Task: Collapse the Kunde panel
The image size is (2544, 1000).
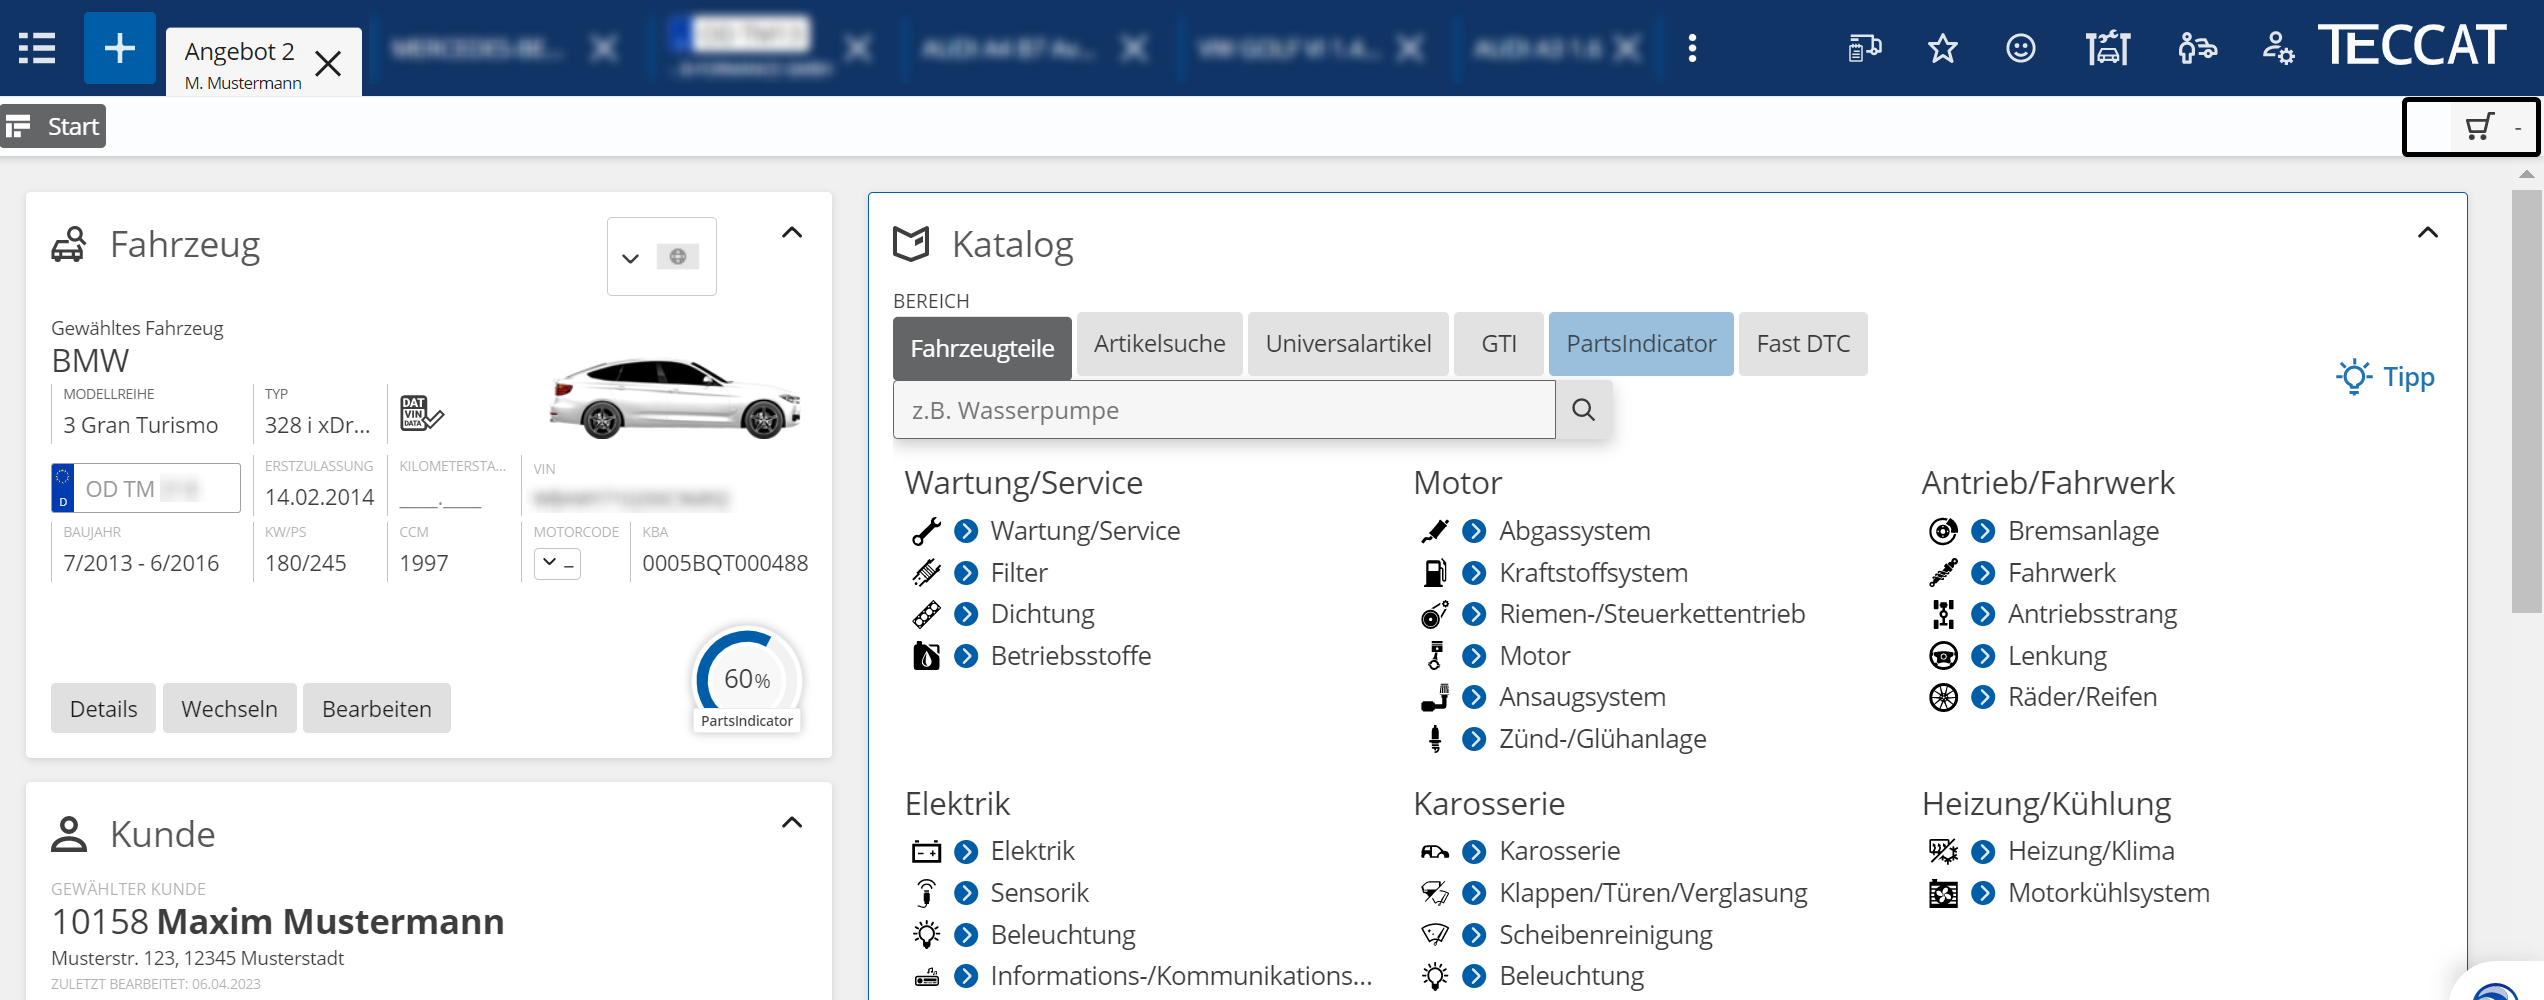Action: pyautogui.click(x=792, y=823)
